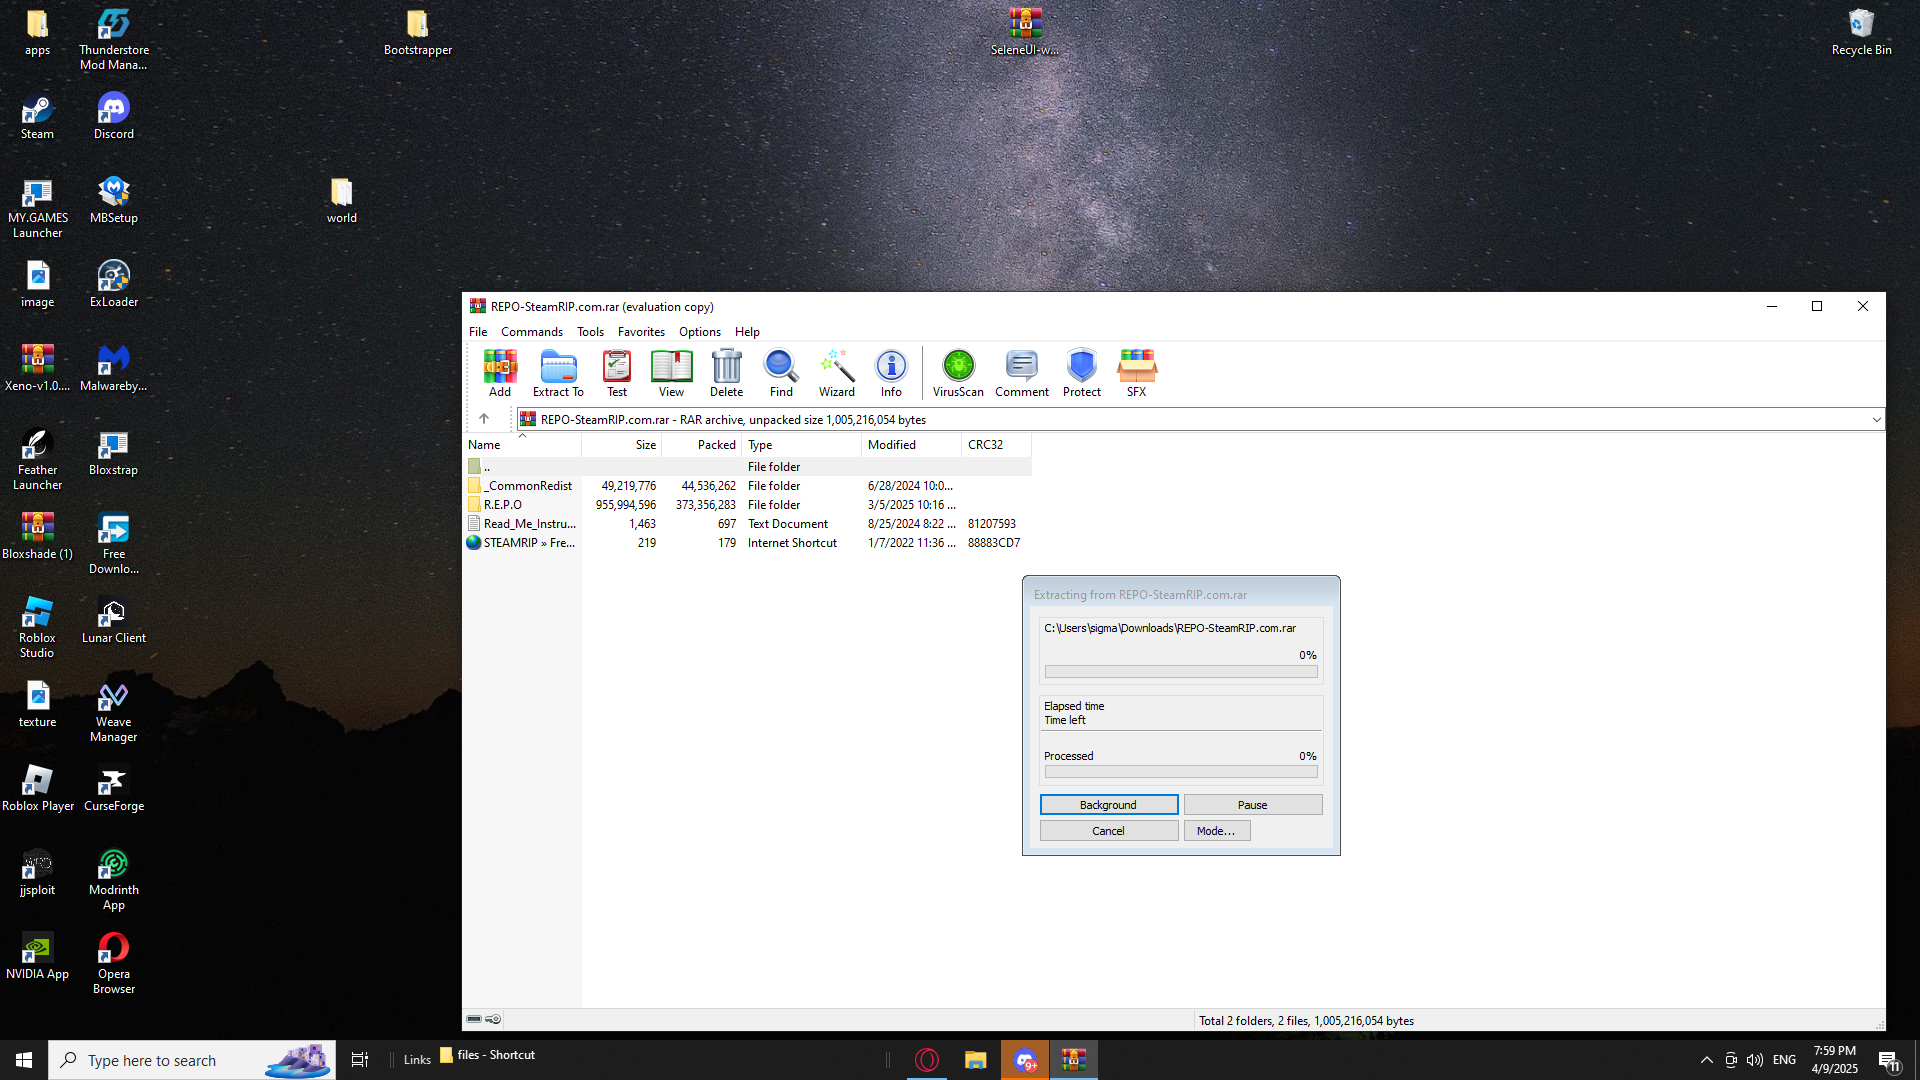The image size is (1920, 1080).
Task: Go up one folder level arrow
Action: [484, 419]
